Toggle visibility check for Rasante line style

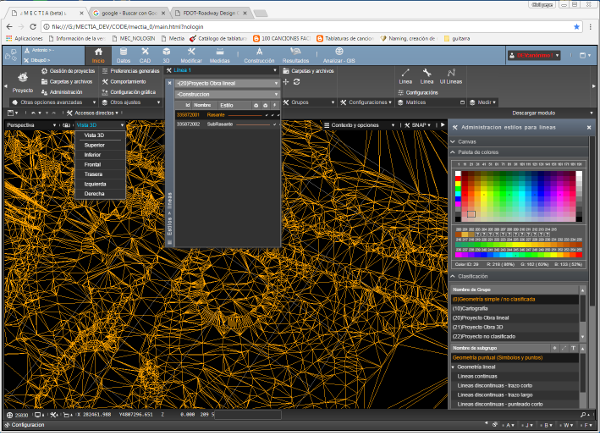point(267,116)
